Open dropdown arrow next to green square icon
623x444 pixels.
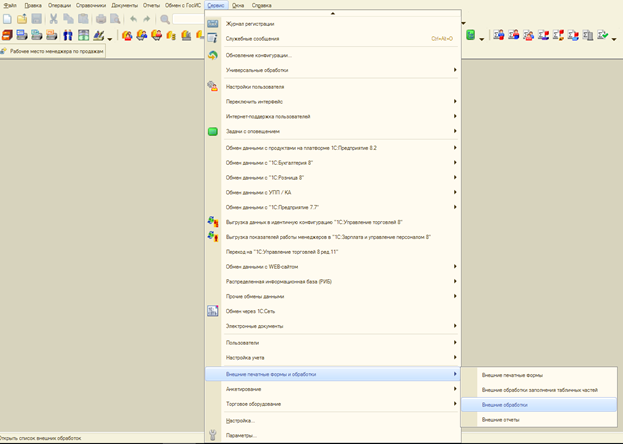tap(482, 39)
